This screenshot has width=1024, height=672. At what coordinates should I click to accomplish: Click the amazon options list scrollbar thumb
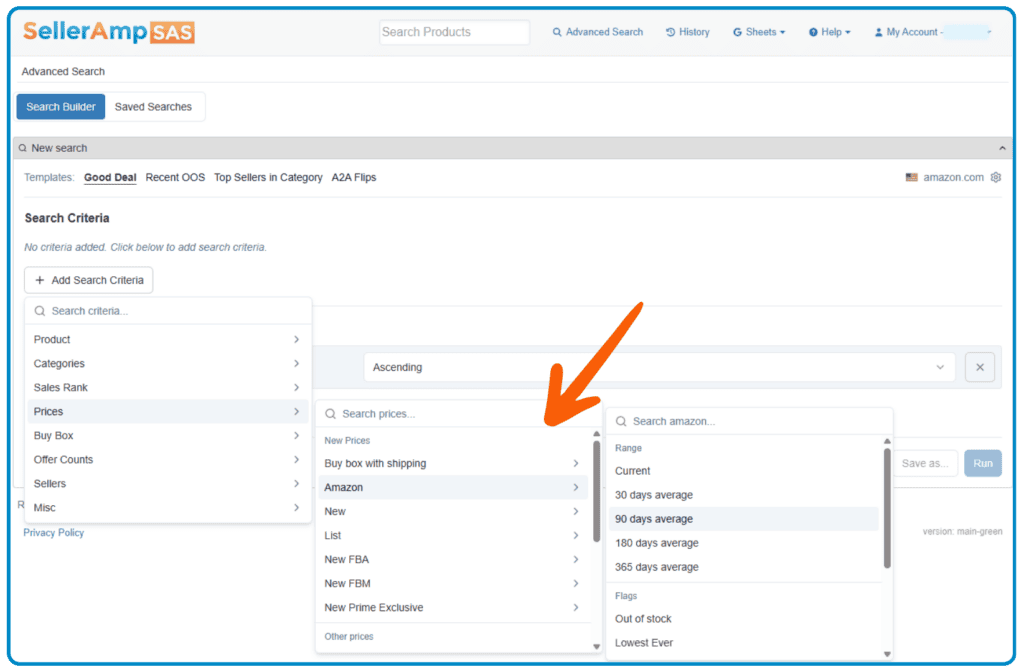click(887, 508)
